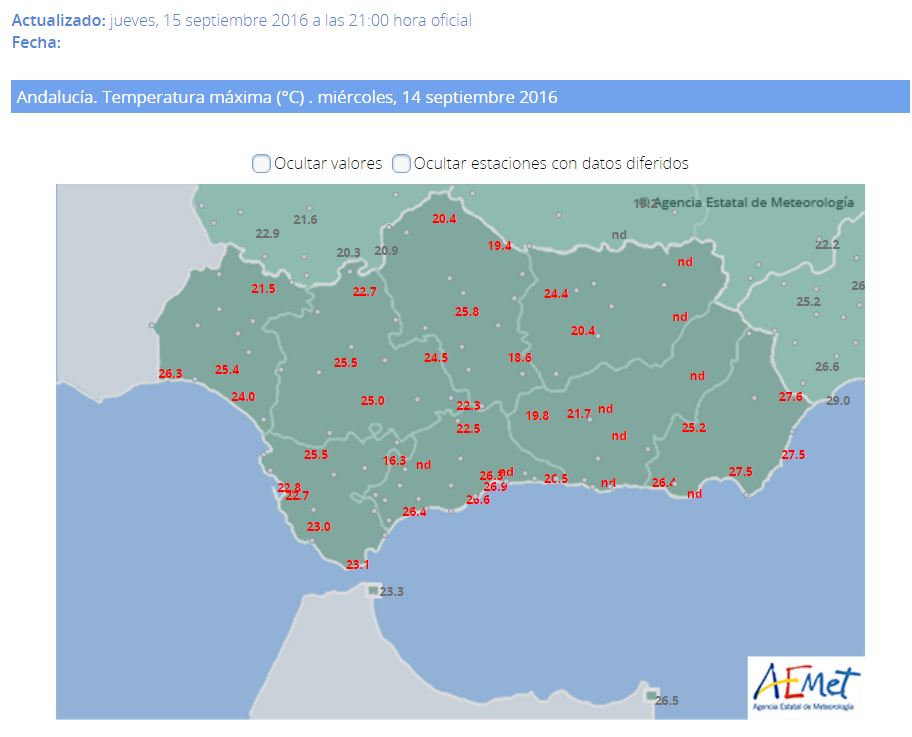The image size is (912, 737).
Task: Enable the Ocultar valores checkbox
Action: [261, 163]
